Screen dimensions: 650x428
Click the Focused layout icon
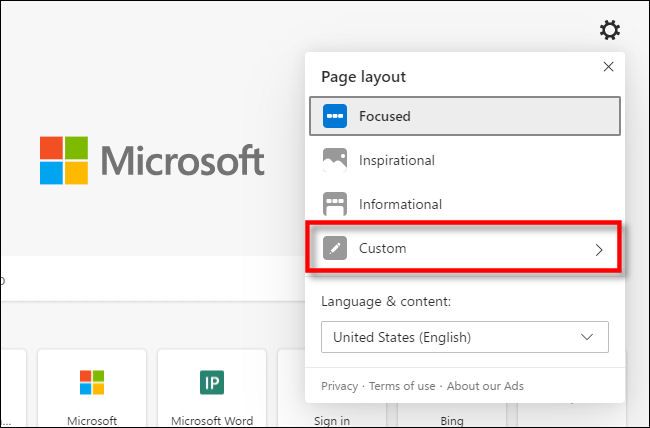pos(334,116)
